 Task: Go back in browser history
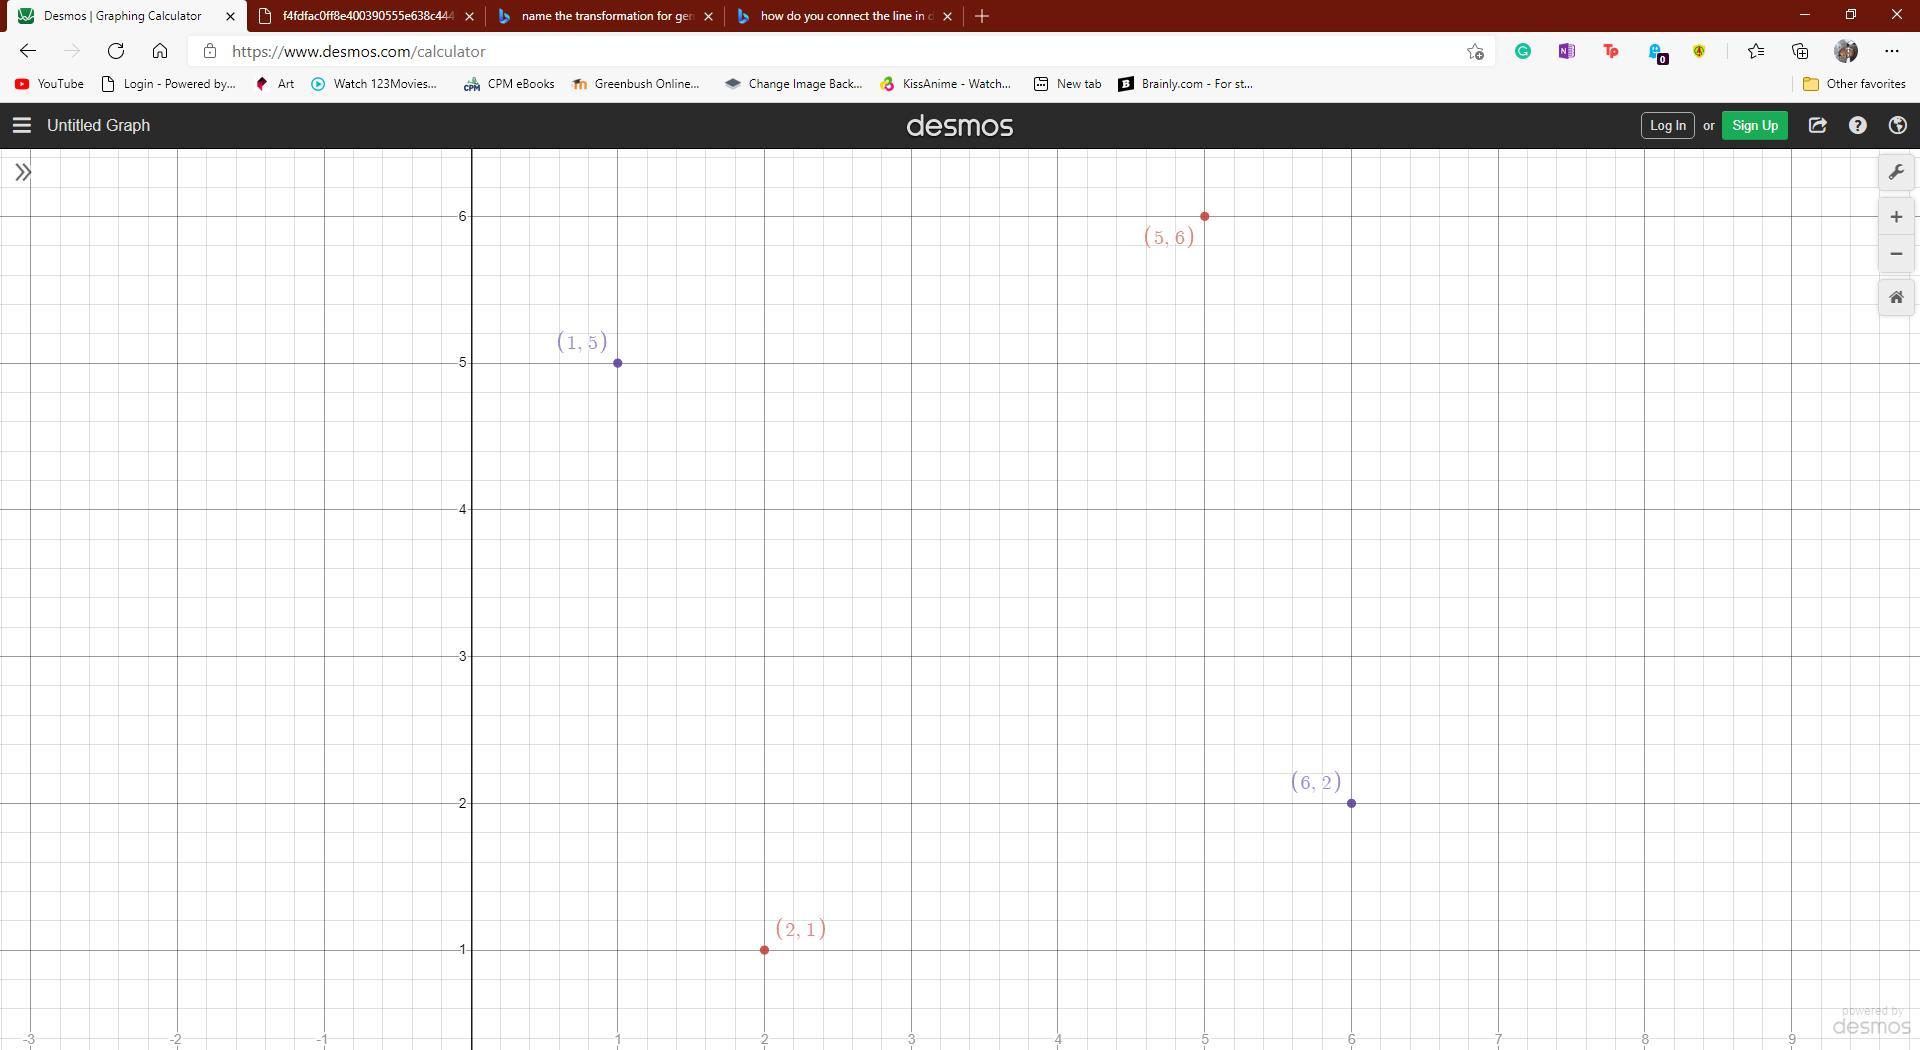pyautogui.click(x=28, y=51)
